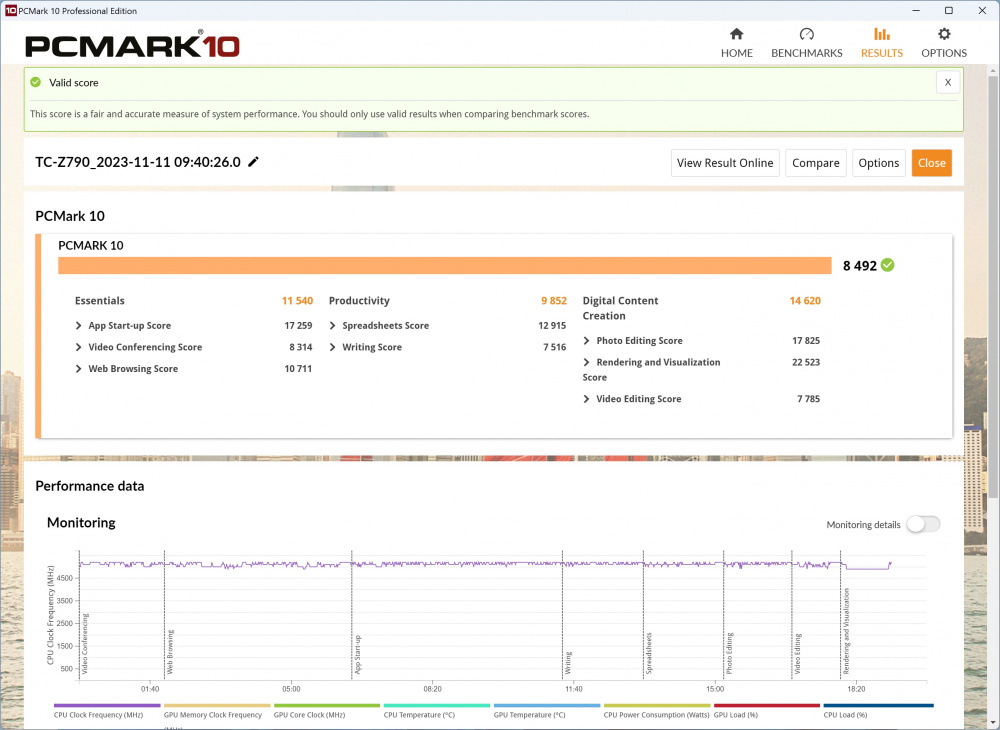Maximize the PCMark 10 window
The image size is (1000, 730).
click(x=949, y=10)
